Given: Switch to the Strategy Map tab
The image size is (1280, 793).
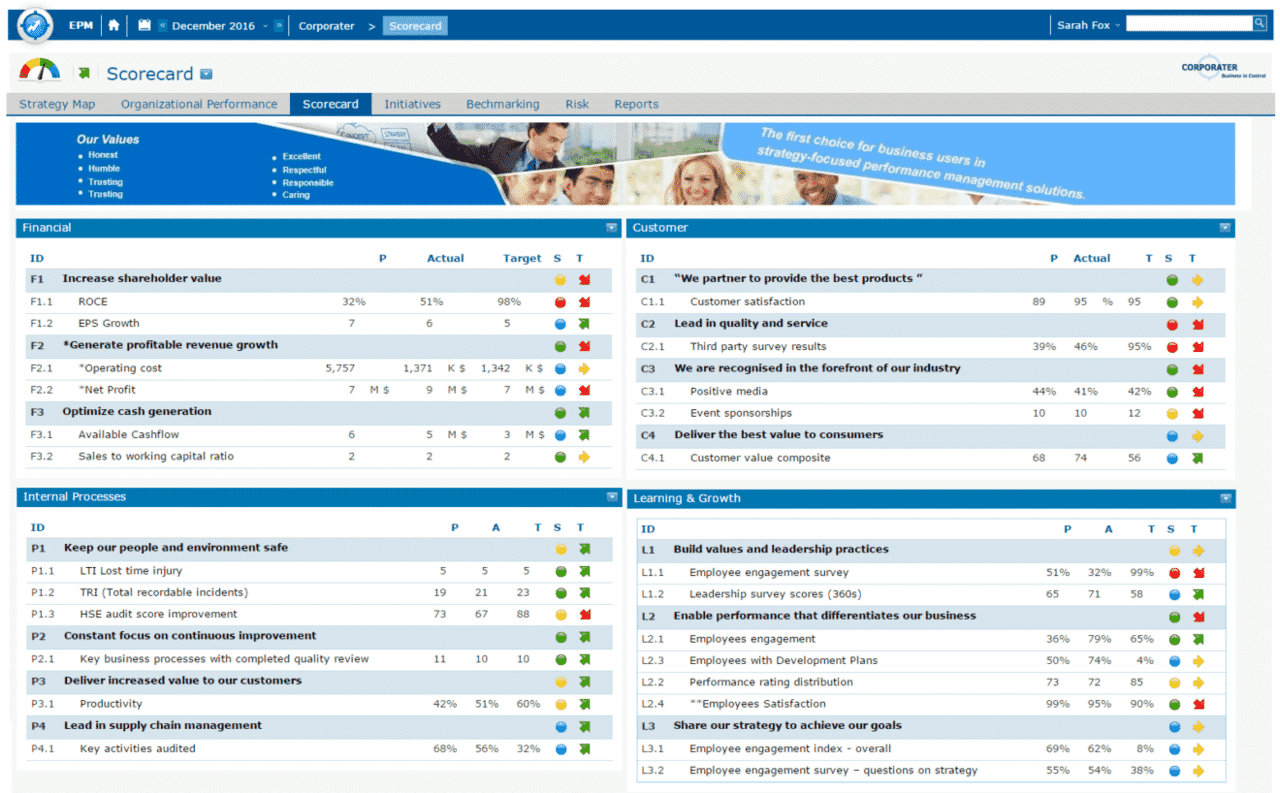Looking at the screenshot, I should pos(57,104).
